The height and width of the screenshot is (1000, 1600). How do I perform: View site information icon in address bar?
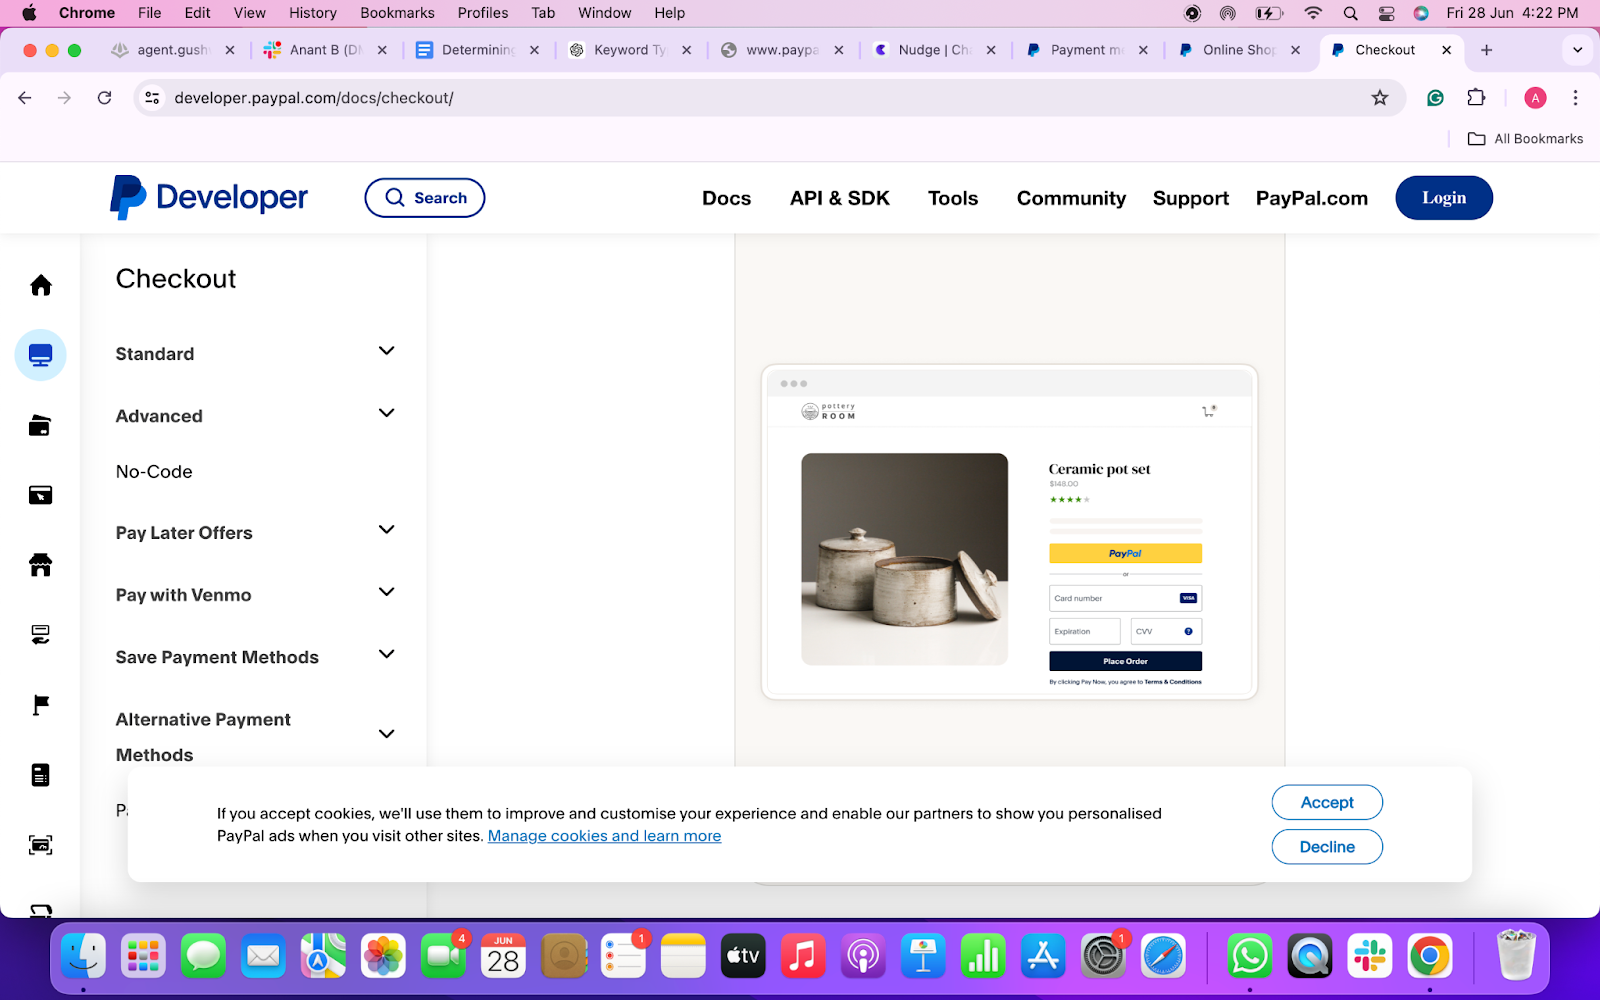point(152,98)
